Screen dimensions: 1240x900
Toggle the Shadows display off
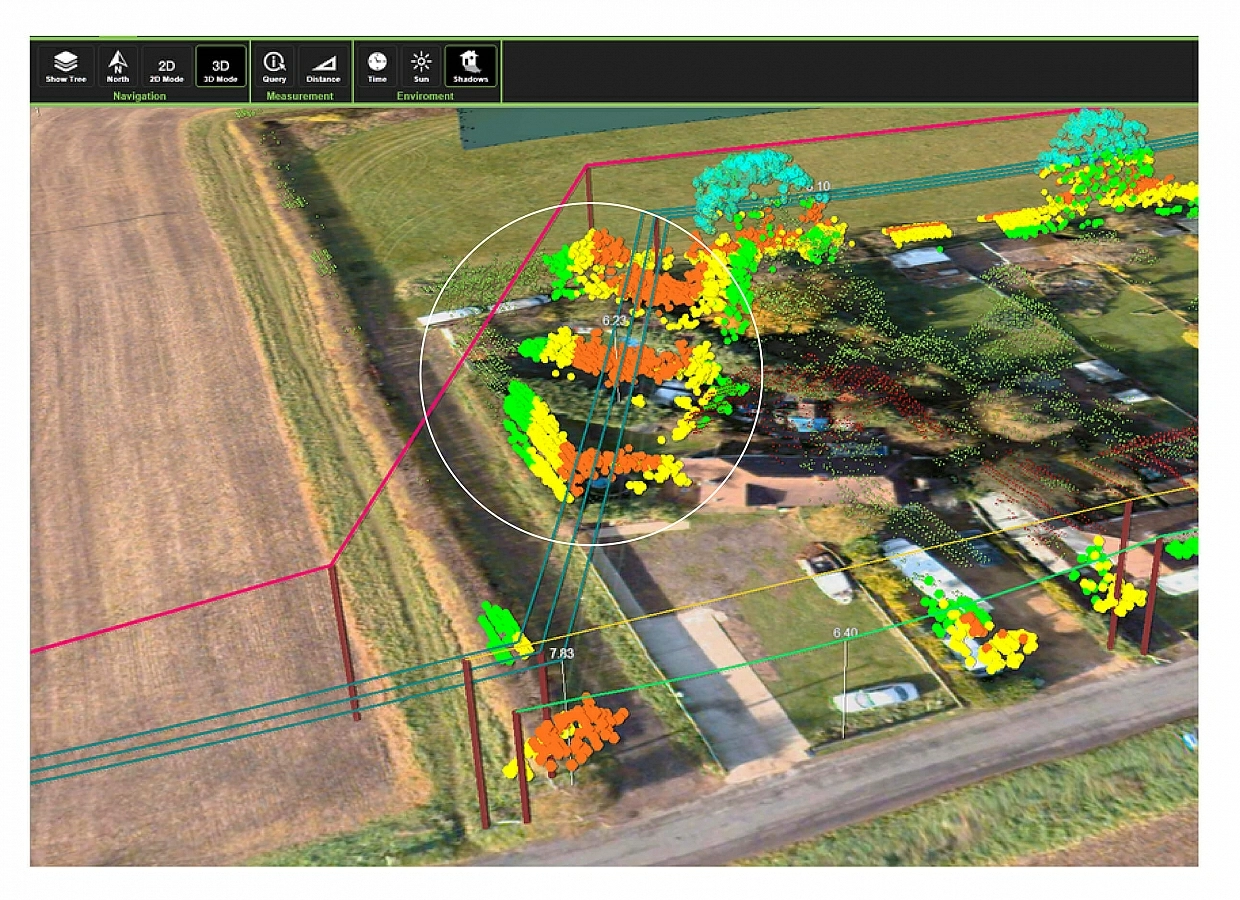coord(470,66)
